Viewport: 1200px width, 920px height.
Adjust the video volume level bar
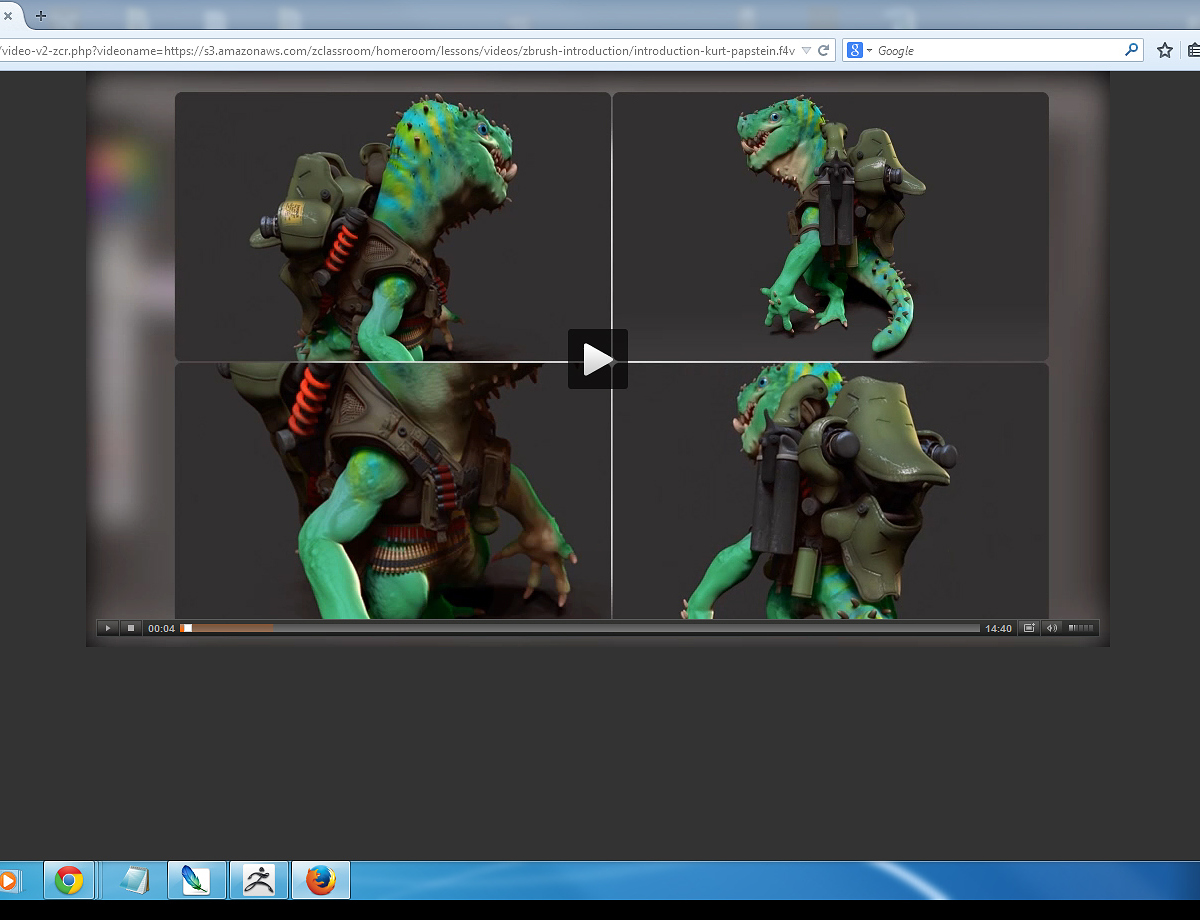(1080, 628)
